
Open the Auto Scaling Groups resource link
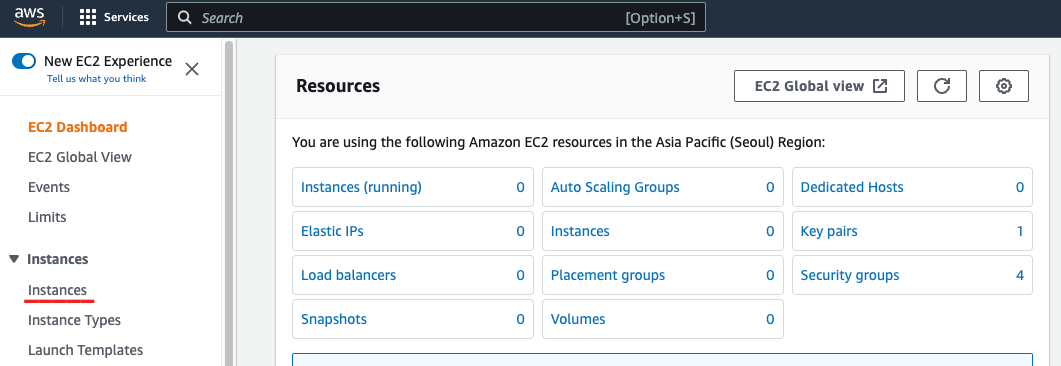pyautogui.click(x=615, y=187)
